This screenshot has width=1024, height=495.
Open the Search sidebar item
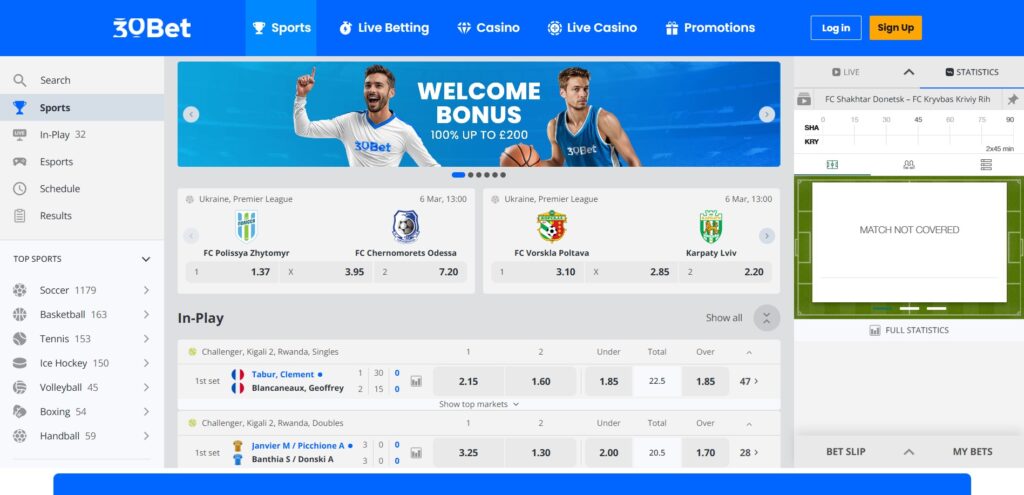[x=55, y=80]
